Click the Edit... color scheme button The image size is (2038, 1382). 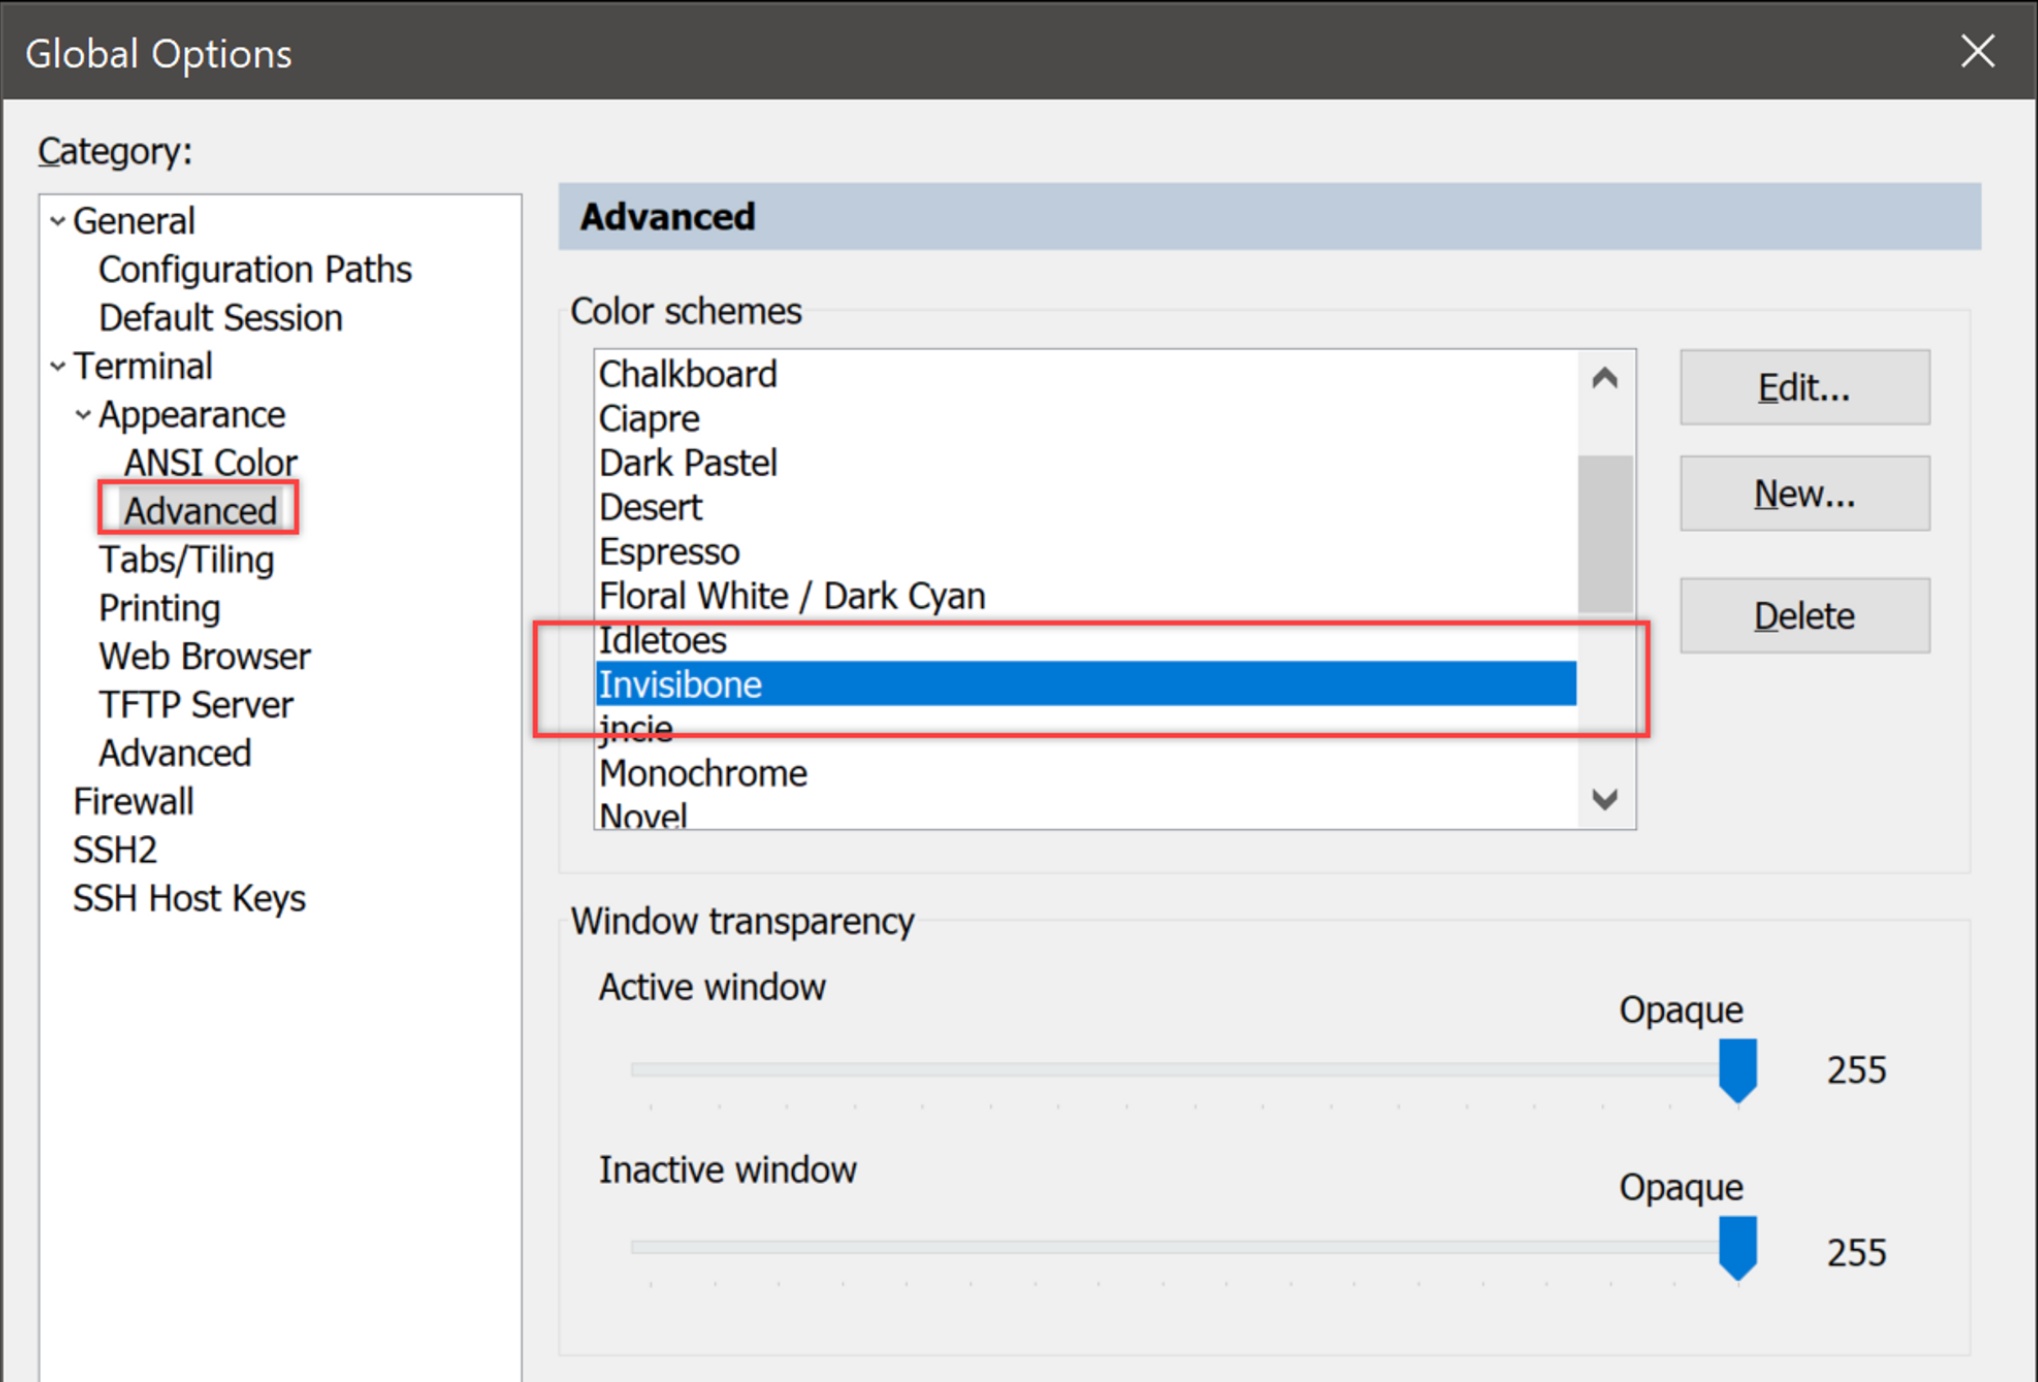point(1804,388)
